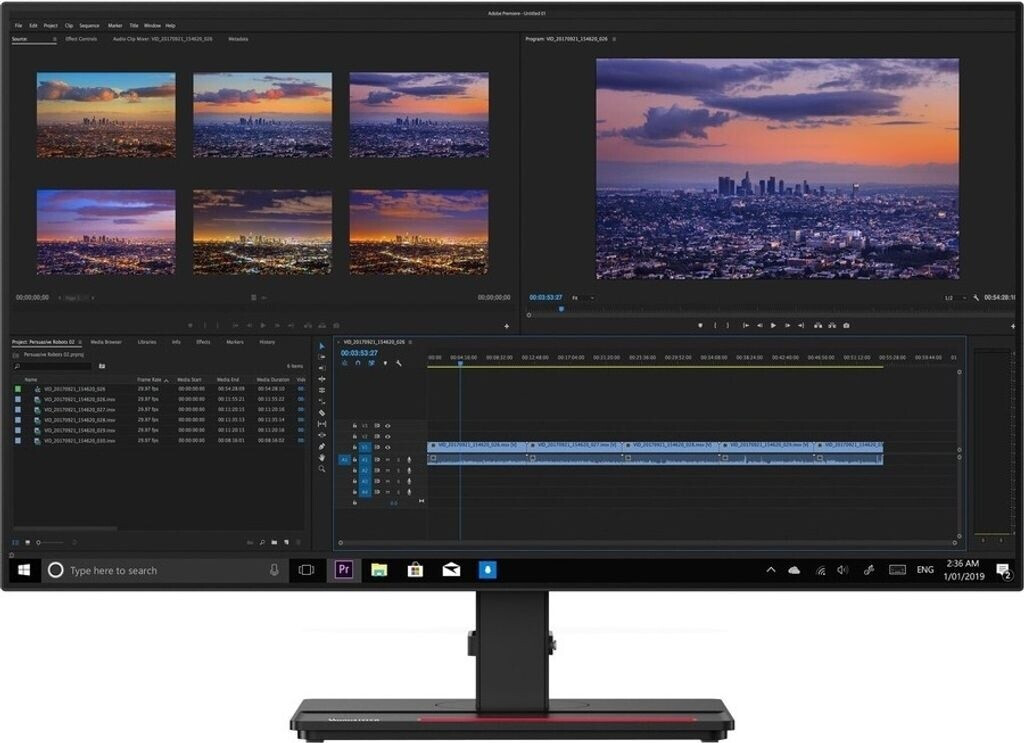This screenshot has height=743, width=1024.
Task: Open the Project panel menu
Action: pyautogui.click(x=80, y=342)
